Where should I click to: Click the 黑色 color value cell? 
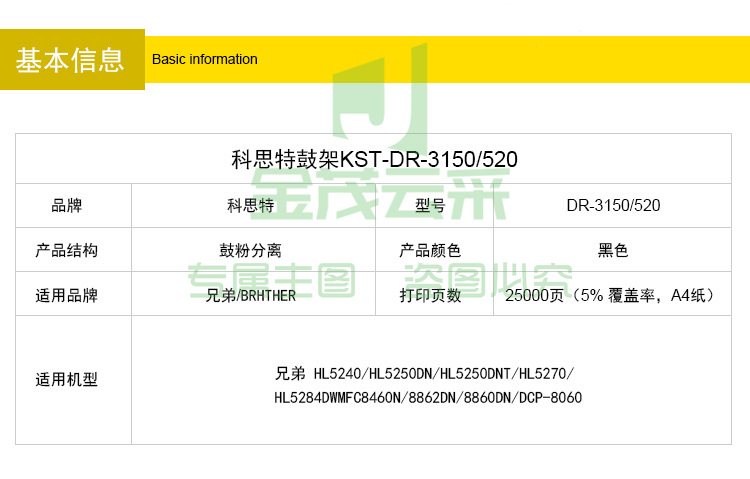(x=613, y=250)
